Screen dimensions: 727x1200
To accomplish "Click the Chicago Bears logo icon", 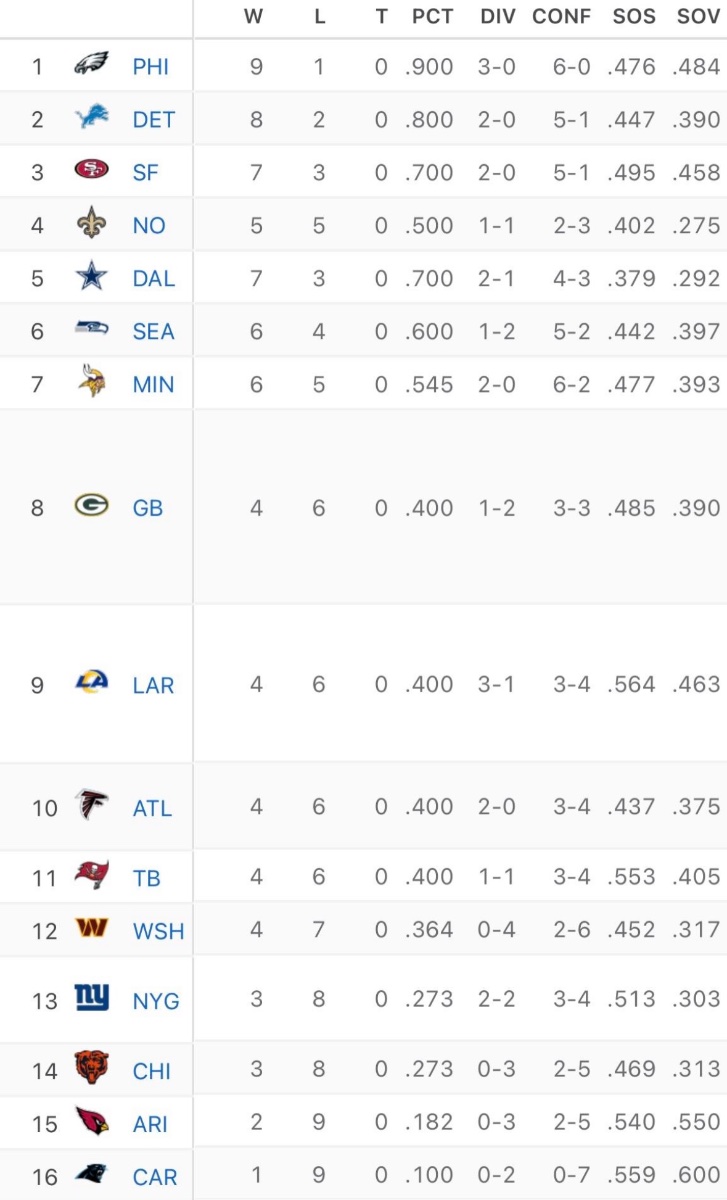I will pos(91,1069).
